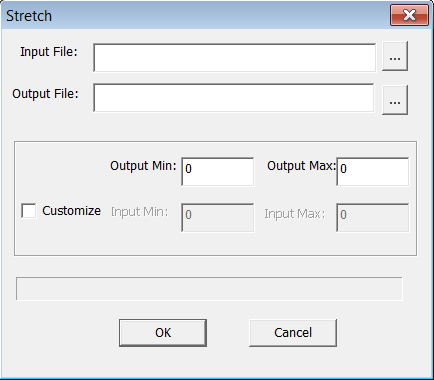Click the Output File label

pos(45,94)
